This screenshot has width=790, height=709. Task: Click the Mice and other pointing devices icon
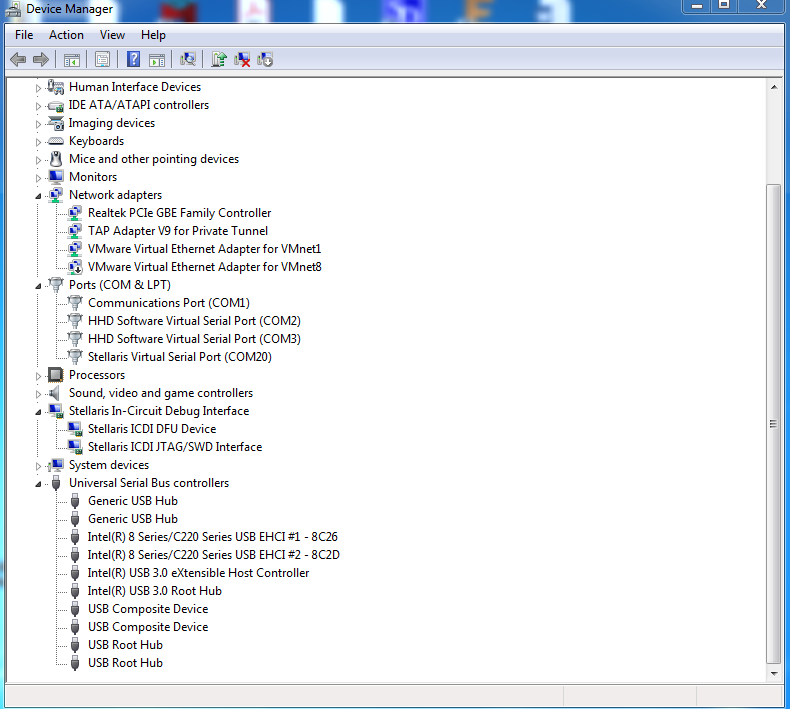click(x=56, y=159)
